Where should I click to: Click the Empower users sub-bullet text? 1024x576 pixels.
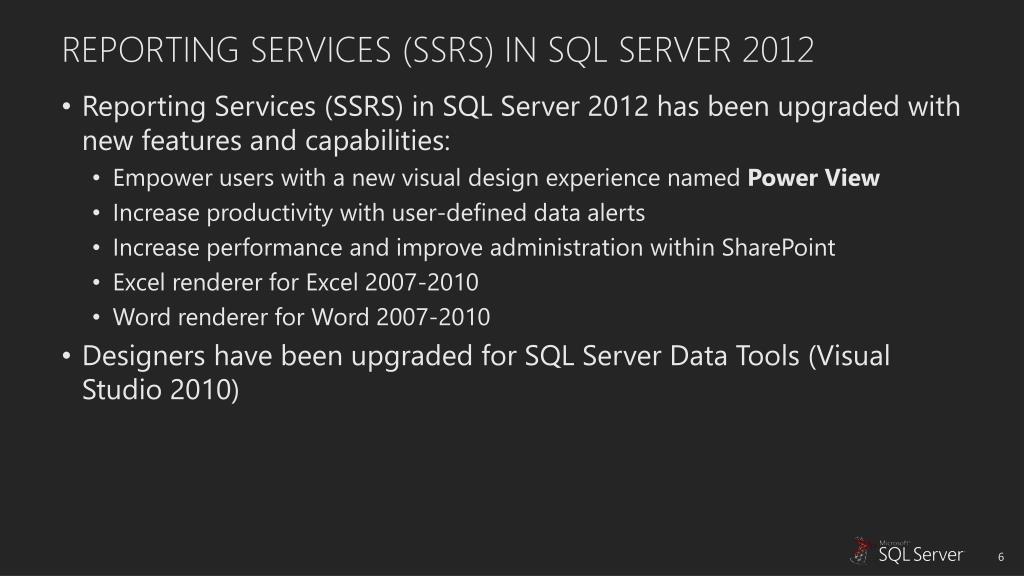496,178
